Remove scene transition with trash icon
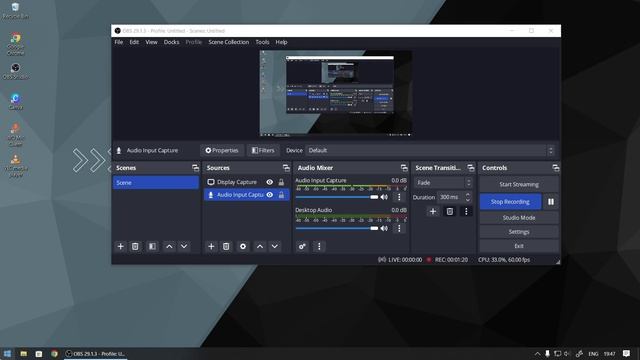 [x=449, y=211]
